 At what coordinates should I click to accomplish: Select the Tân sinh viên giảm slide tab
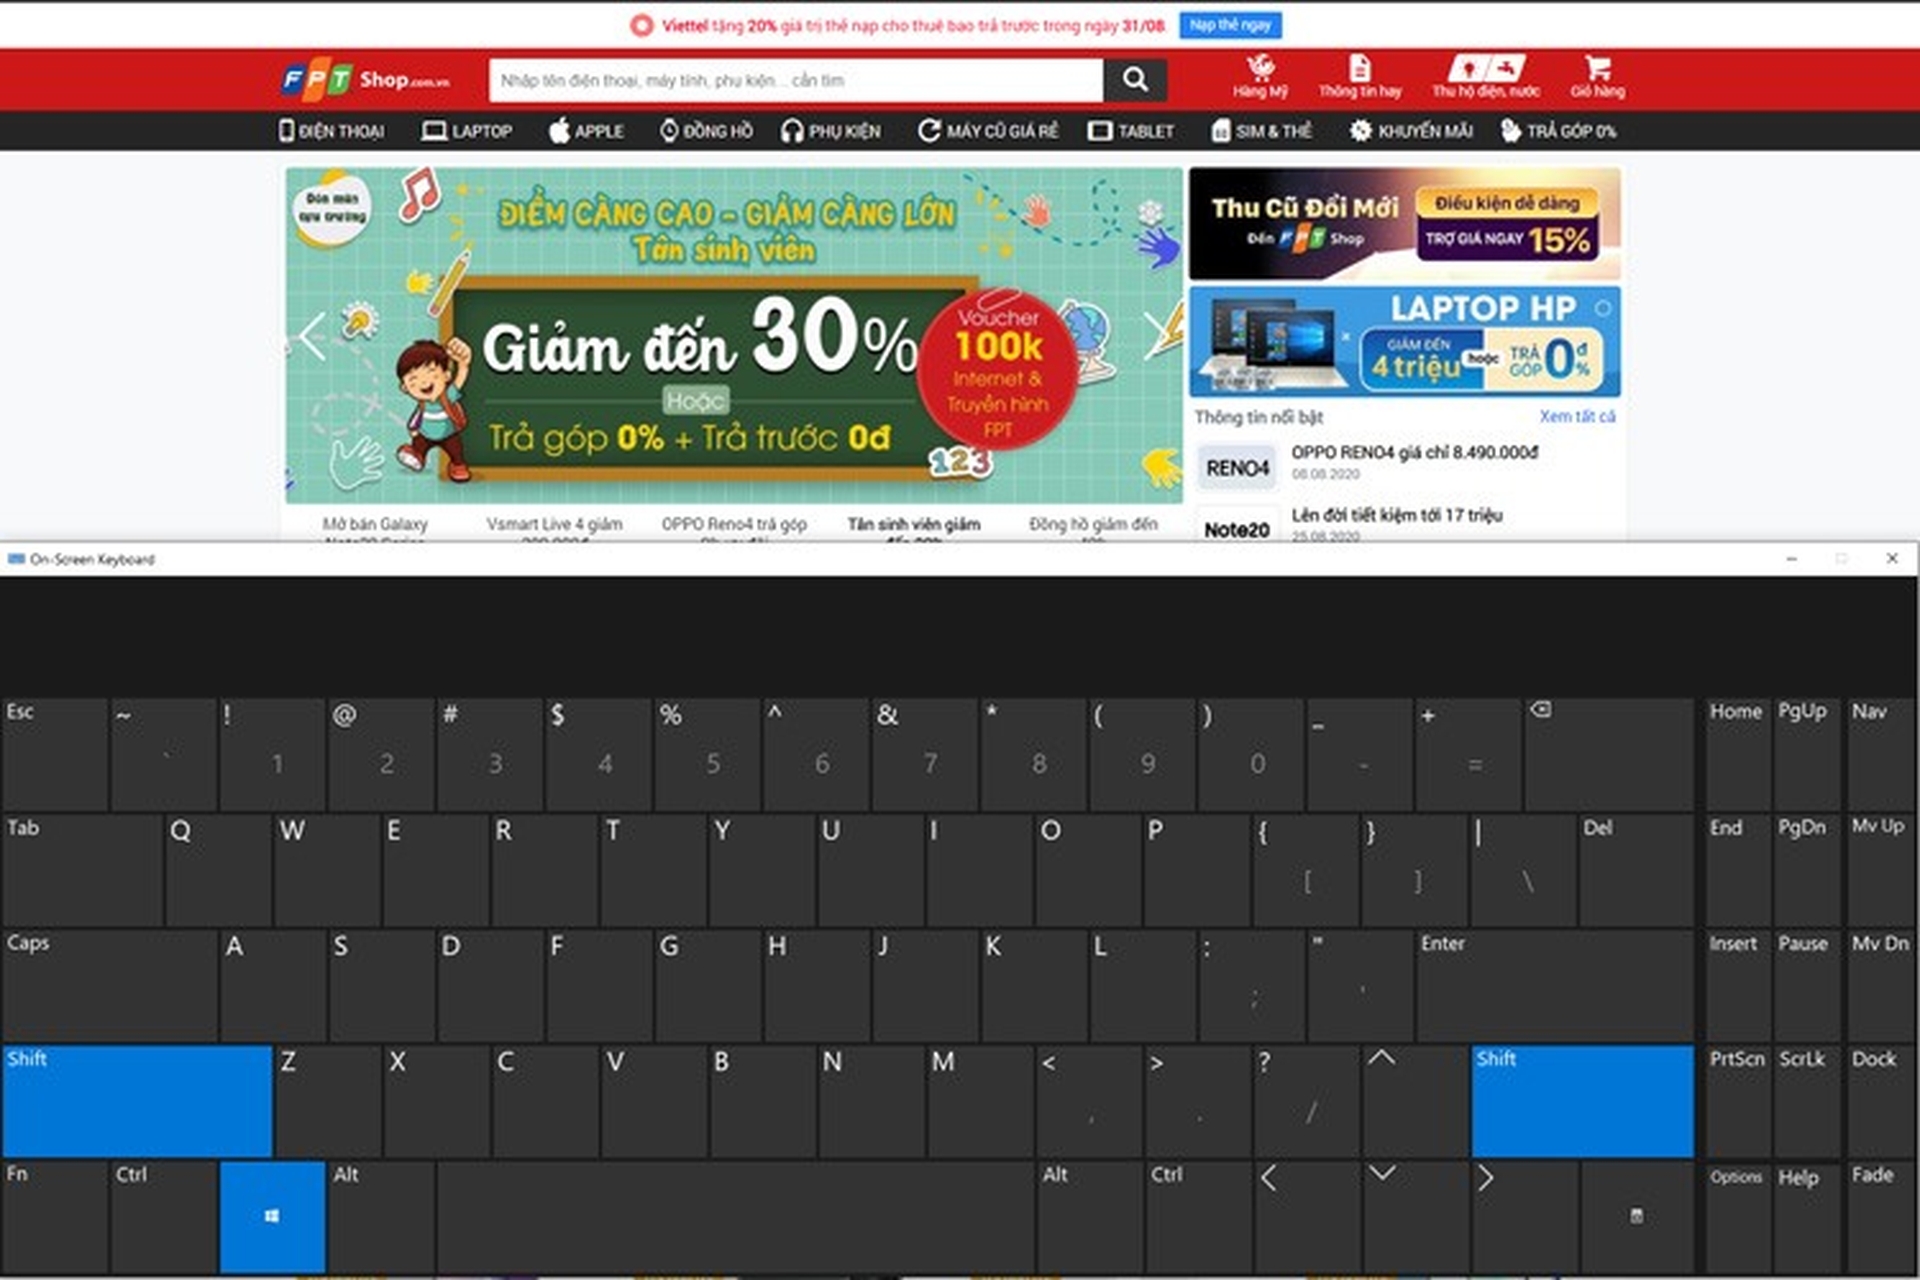pyautogui.click(x=914, y=527)
